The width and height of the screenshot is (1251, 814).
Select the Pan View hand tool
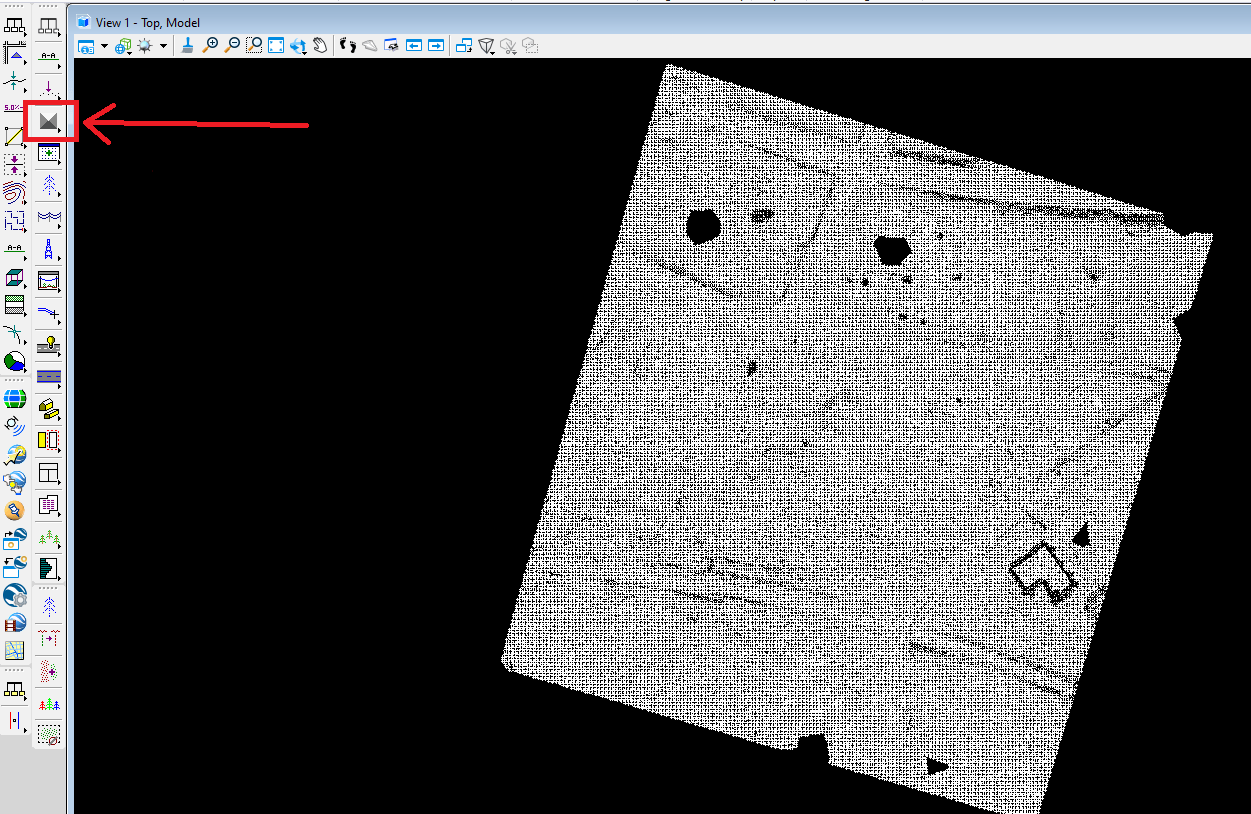pos(320,45)
